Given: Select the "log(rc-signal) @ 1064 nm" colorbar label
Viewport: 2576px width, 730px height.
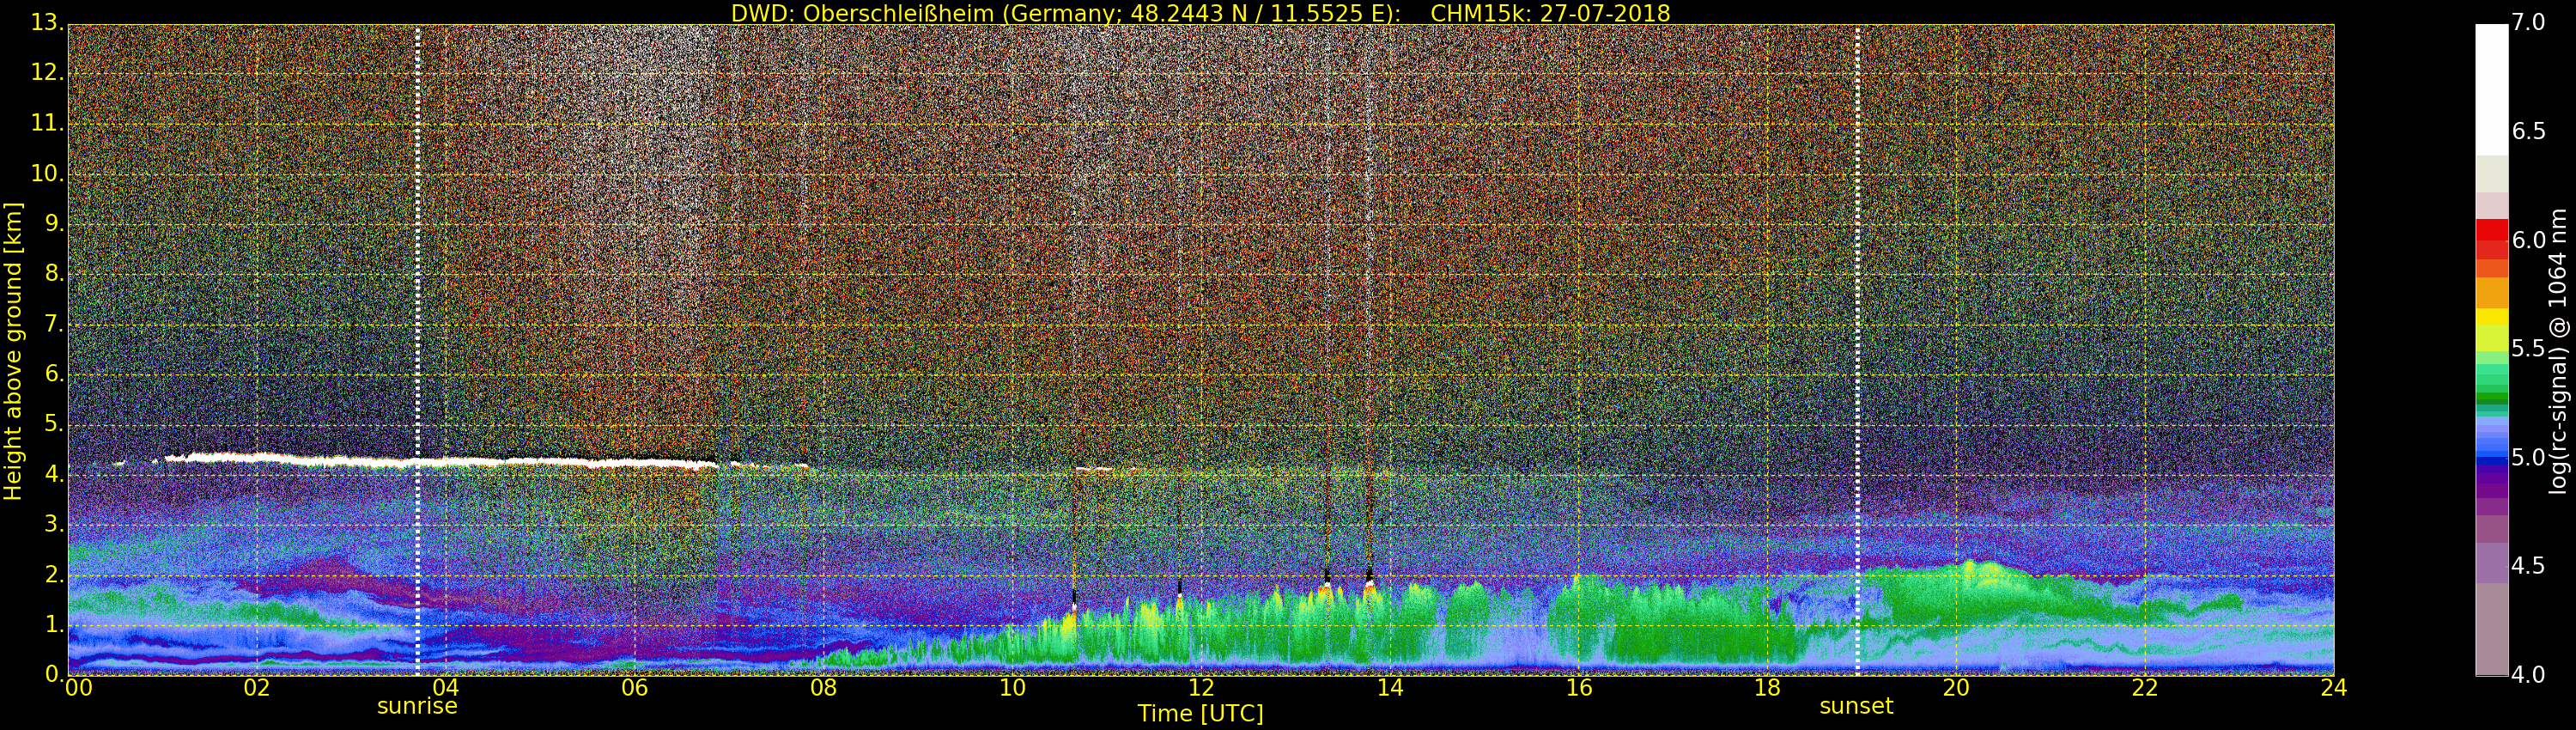Looking at the screenshot, I should tap(2557, 351).
